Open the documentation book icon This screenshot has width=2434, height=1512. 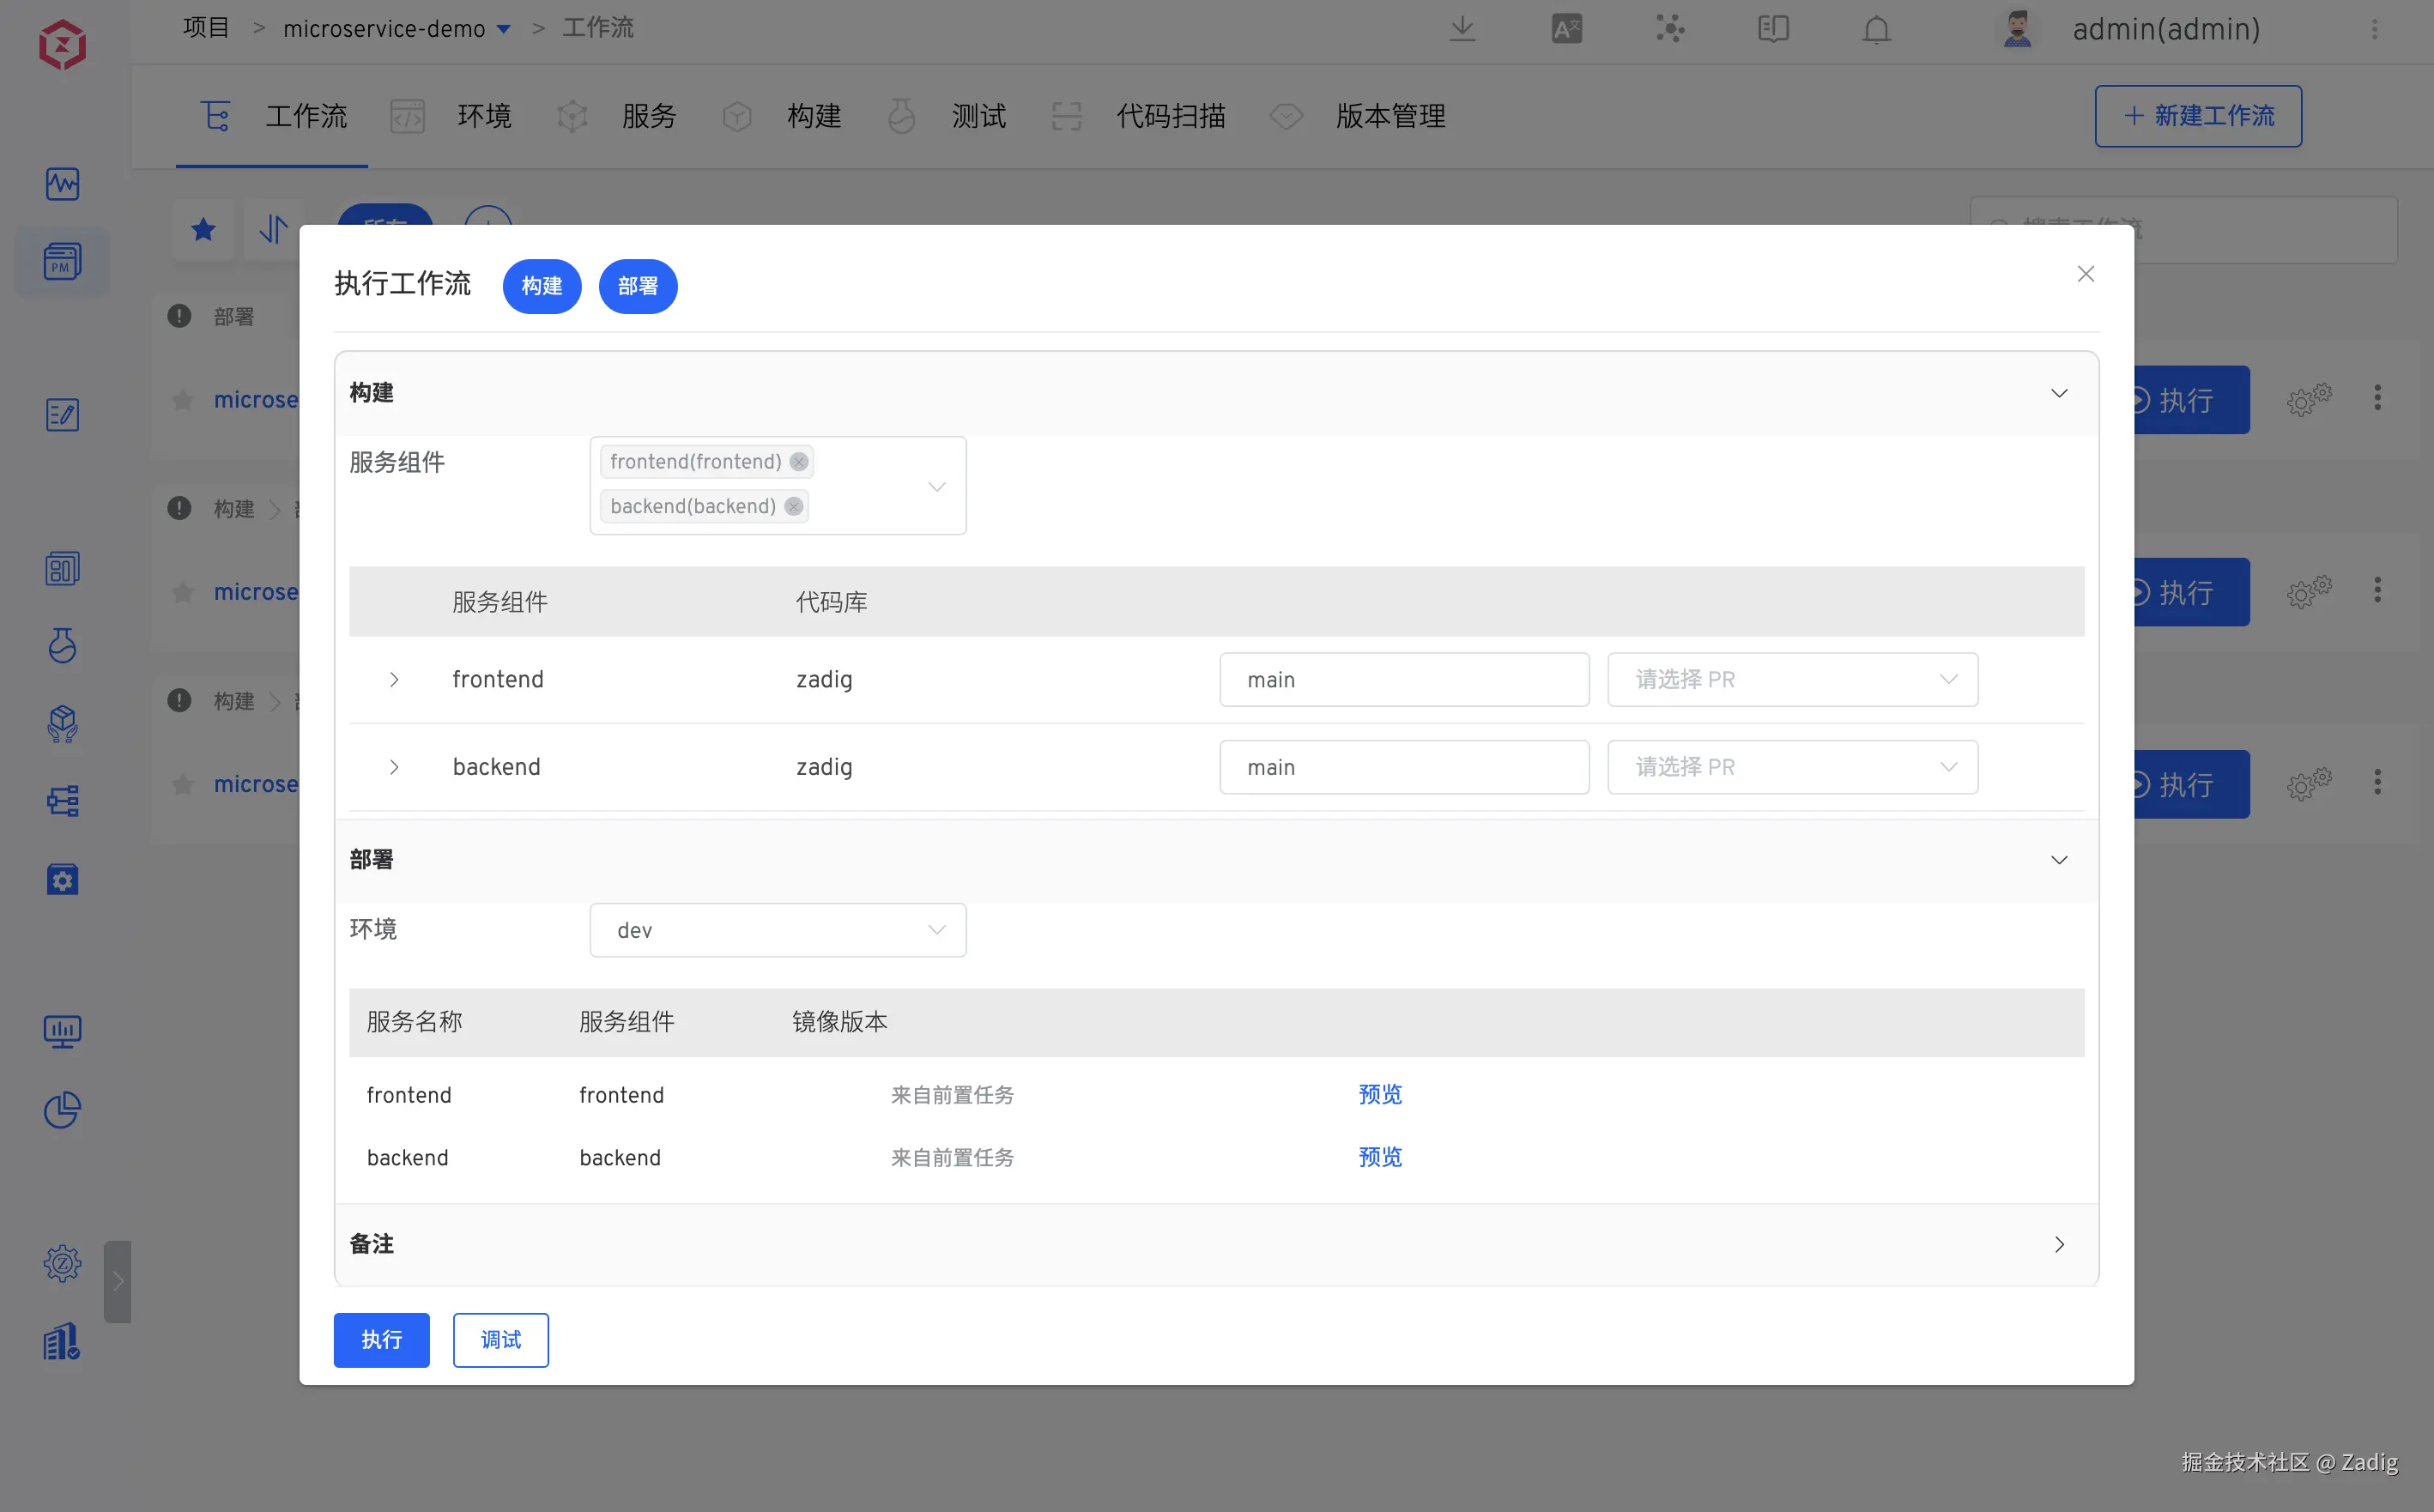[x=1773, y=29]
